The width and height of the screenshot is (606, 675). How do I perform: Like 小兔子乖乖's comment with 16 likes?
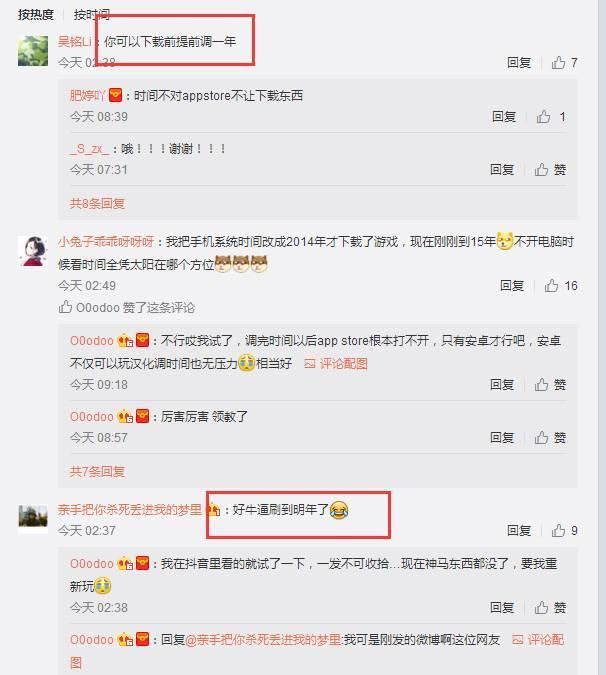pos(561,286)
